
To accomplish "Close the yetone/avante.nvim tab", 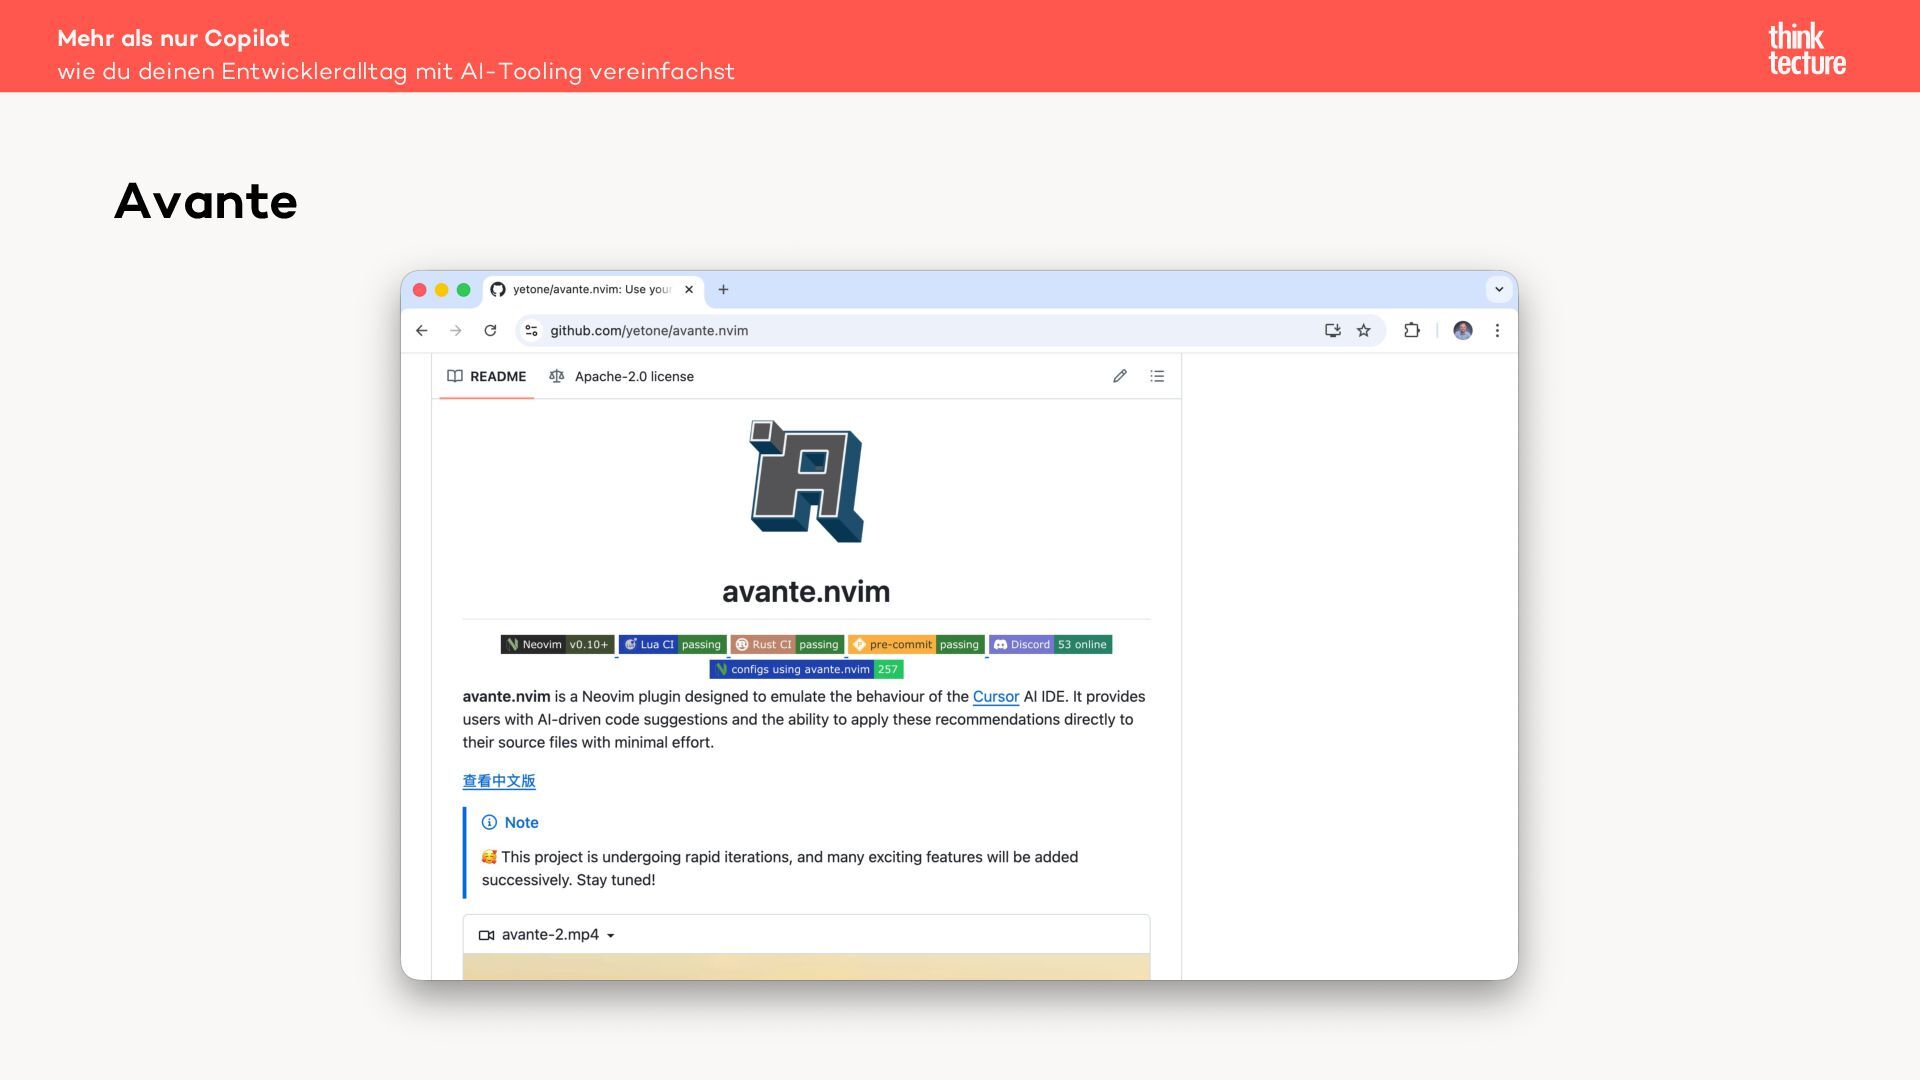I will pyautogui.click(x=689, y=290).
